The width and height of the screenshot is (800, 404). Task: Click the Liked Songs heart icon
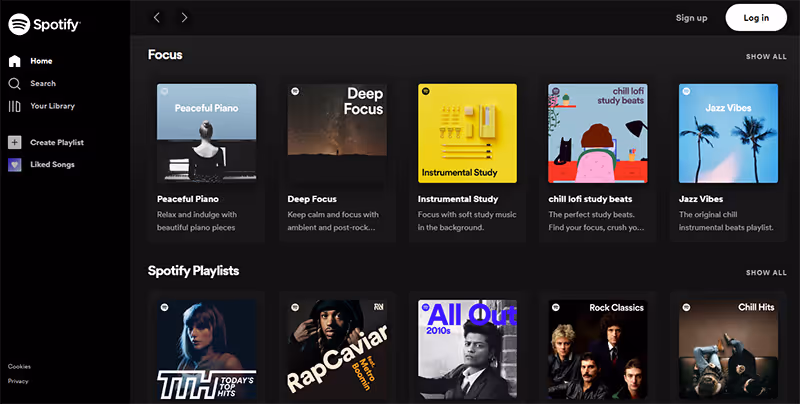click(x=14, y=165)
